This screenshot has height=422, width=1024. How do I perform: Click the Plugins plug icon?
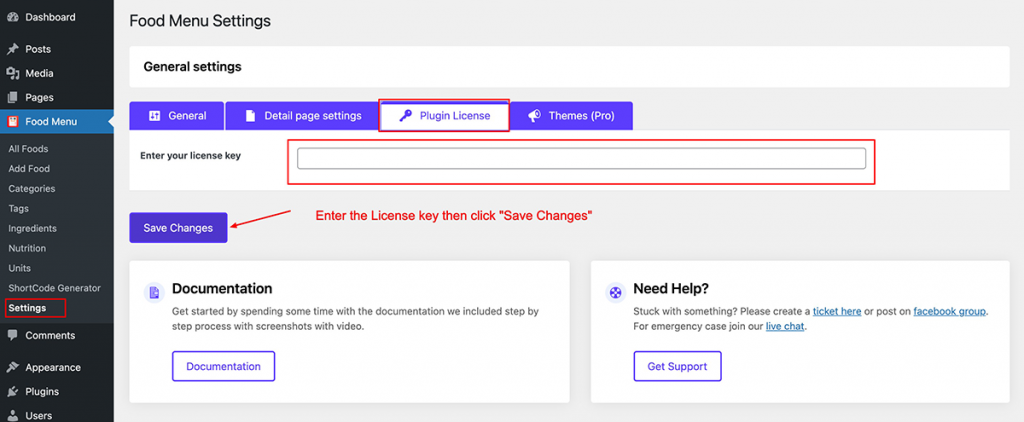coord(12,391)
